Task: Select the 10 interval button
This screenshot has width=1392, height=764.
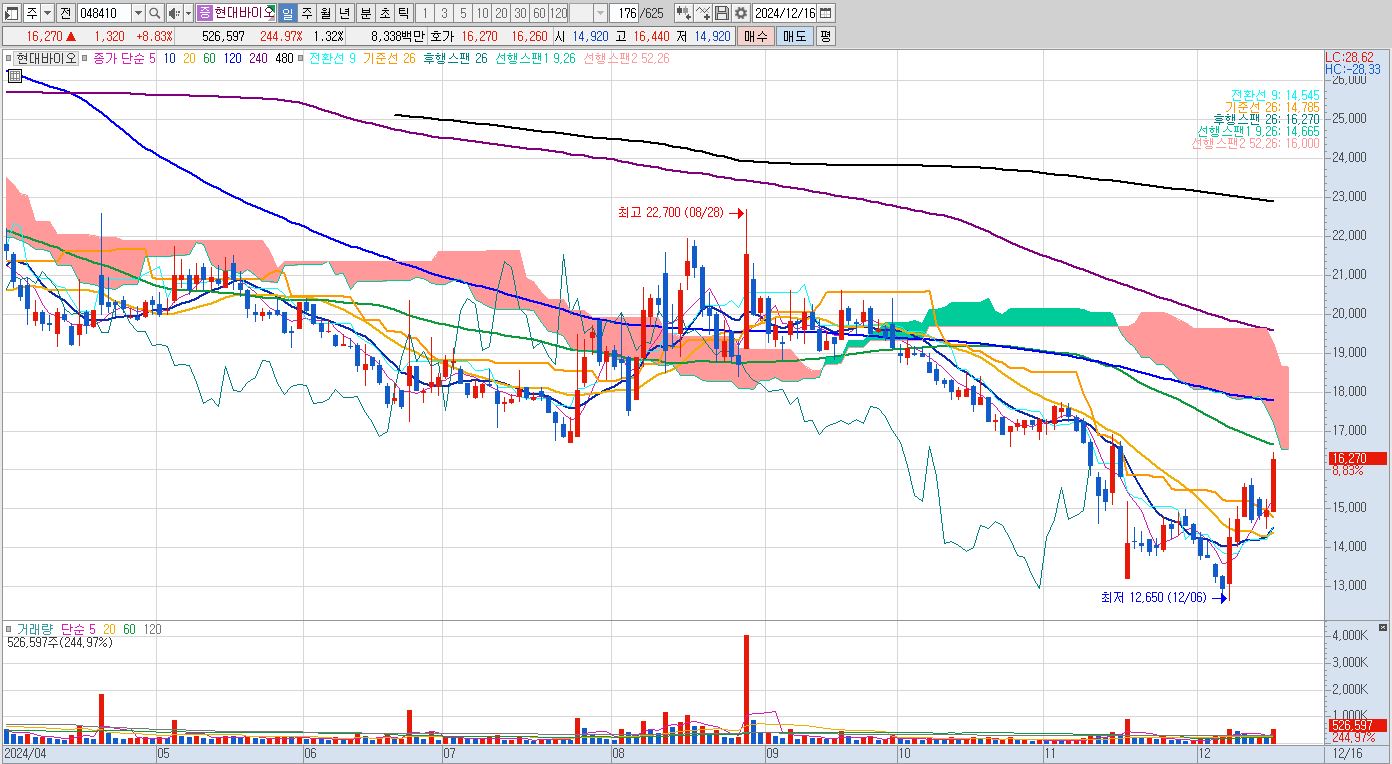Action: 482,13
